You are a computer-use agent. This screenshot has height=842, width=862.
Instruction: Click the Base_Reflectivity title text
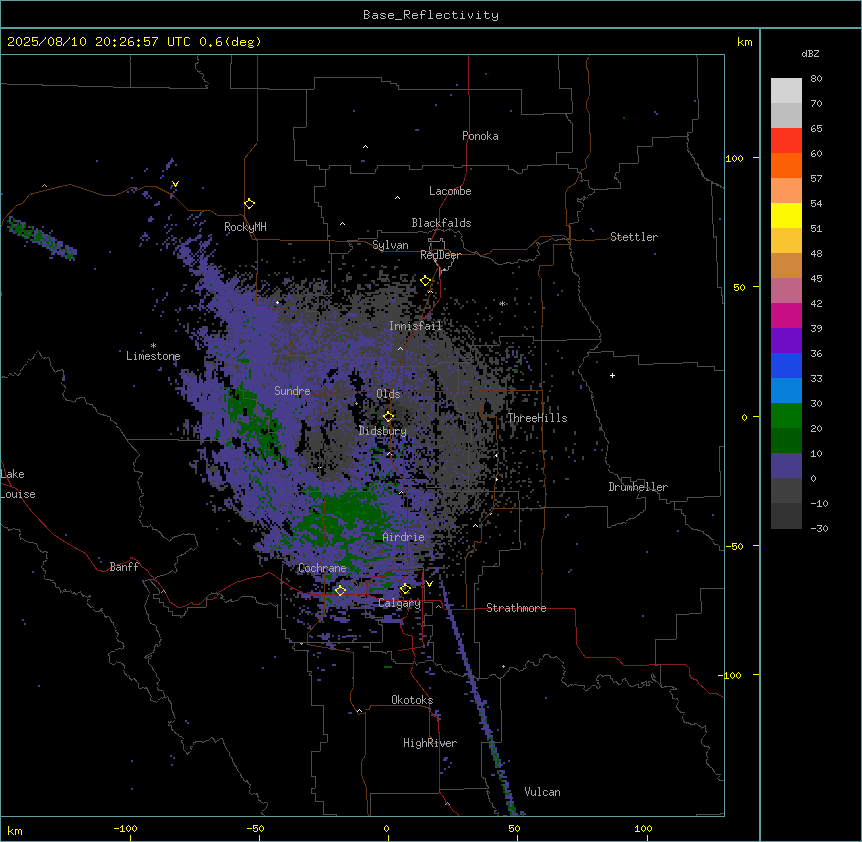[x=431, y=15]
